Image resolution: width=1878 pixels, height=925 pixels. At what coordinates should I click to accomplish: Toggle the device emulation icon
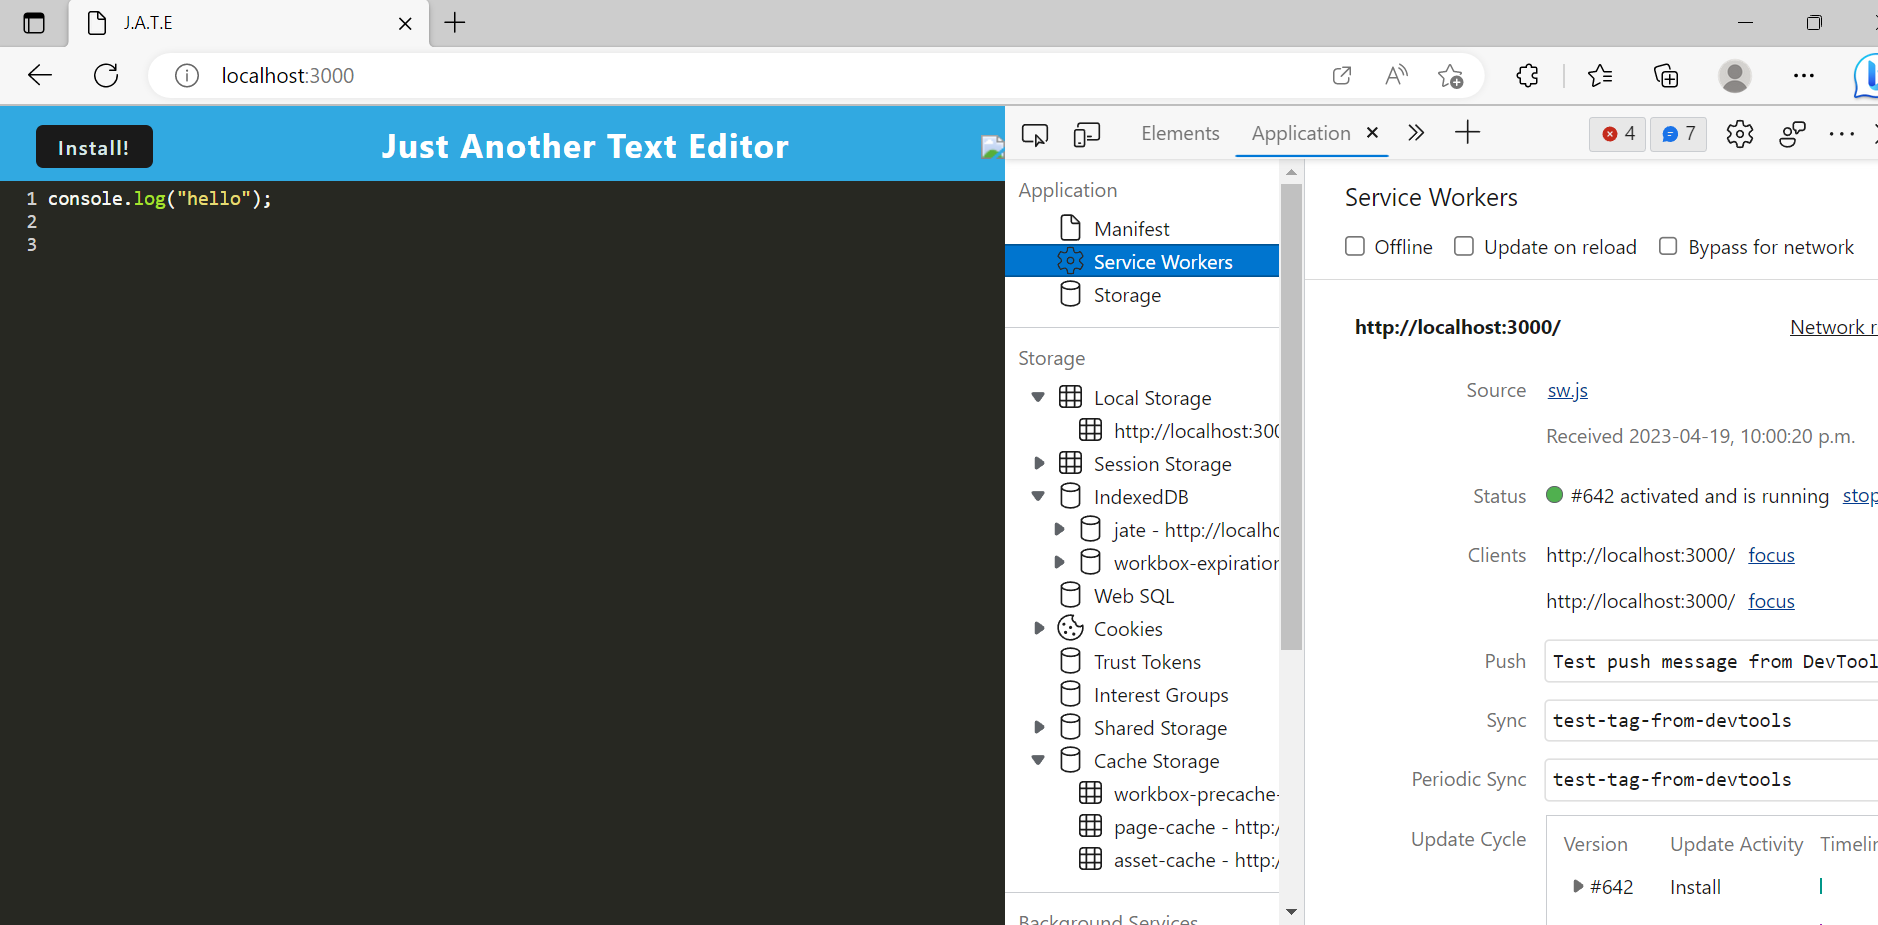tap(1087, 134)
